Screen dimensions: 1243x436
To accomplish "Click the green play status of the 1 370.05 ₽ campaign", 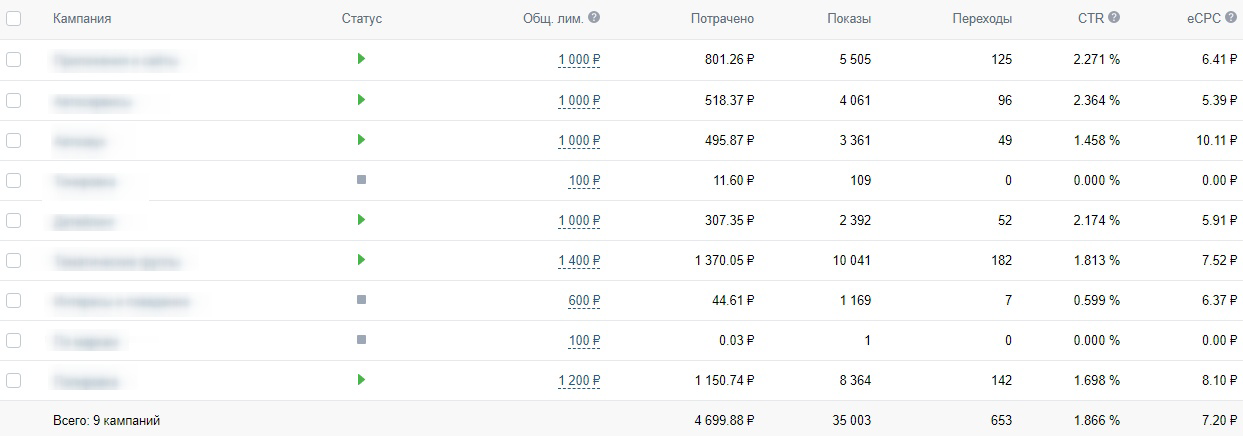I will tap(361, 260).
